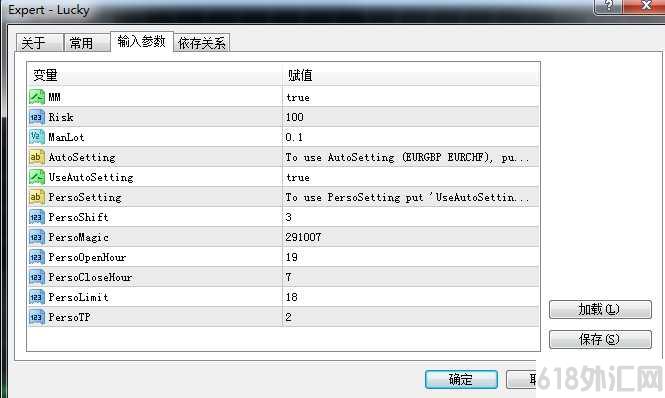Click the 保存 (S) button
This screenshot has width=665, height=398.
click(600, 339)
